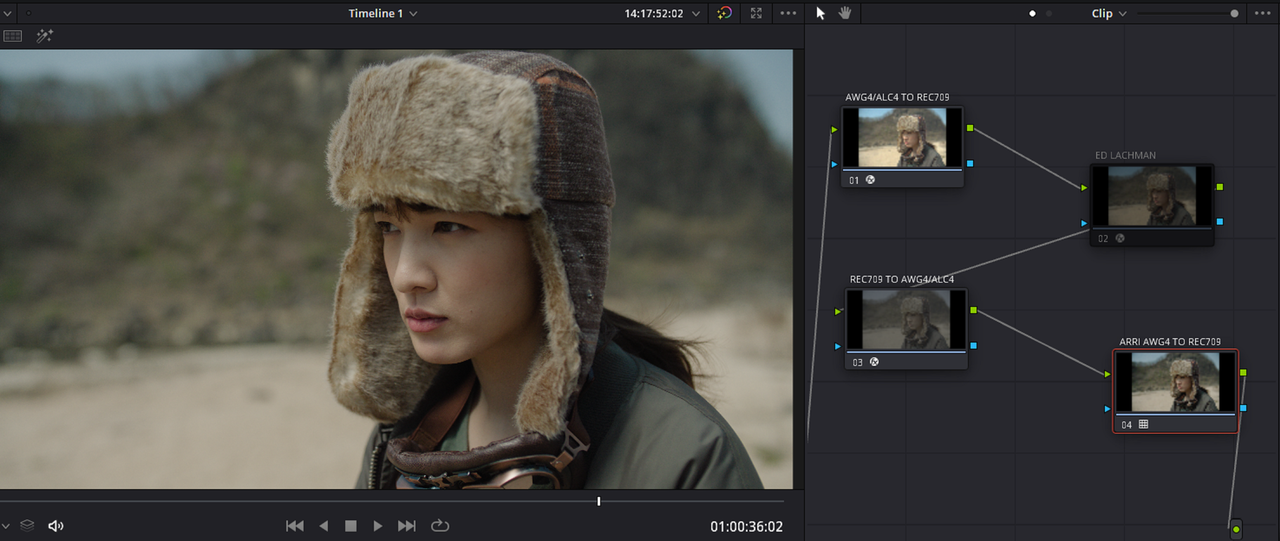Viewport: 1280px width, 541px height.
Task: Open the viewer three-dot options menu
Action: [788, 13]
